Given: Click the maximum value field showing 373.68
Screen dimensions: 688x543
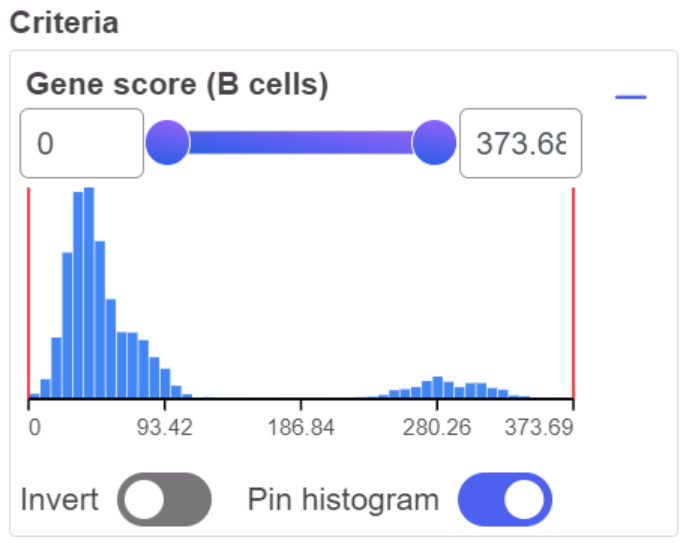Looking at the screenshot, I should coord(521,143).
